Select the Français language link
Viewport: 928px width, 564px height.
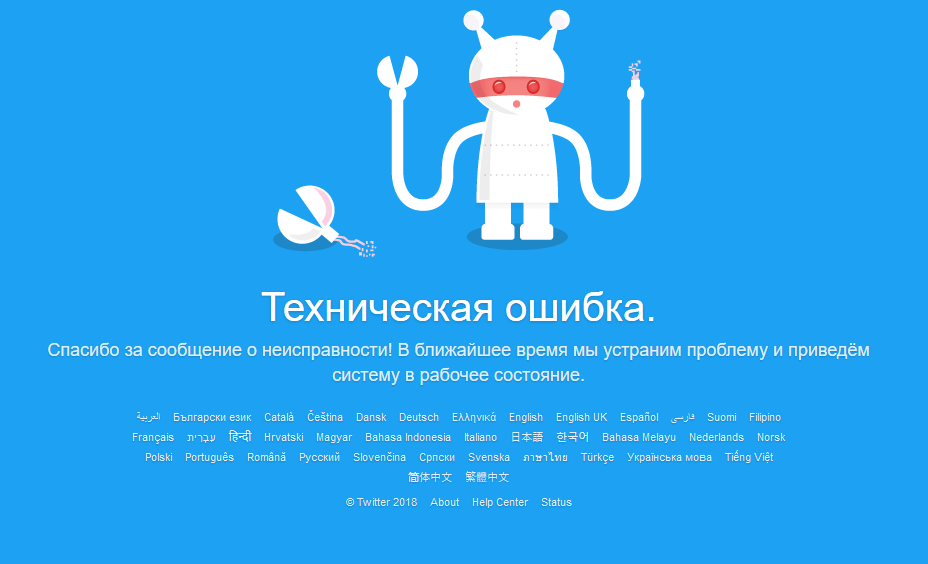point(153,437)
